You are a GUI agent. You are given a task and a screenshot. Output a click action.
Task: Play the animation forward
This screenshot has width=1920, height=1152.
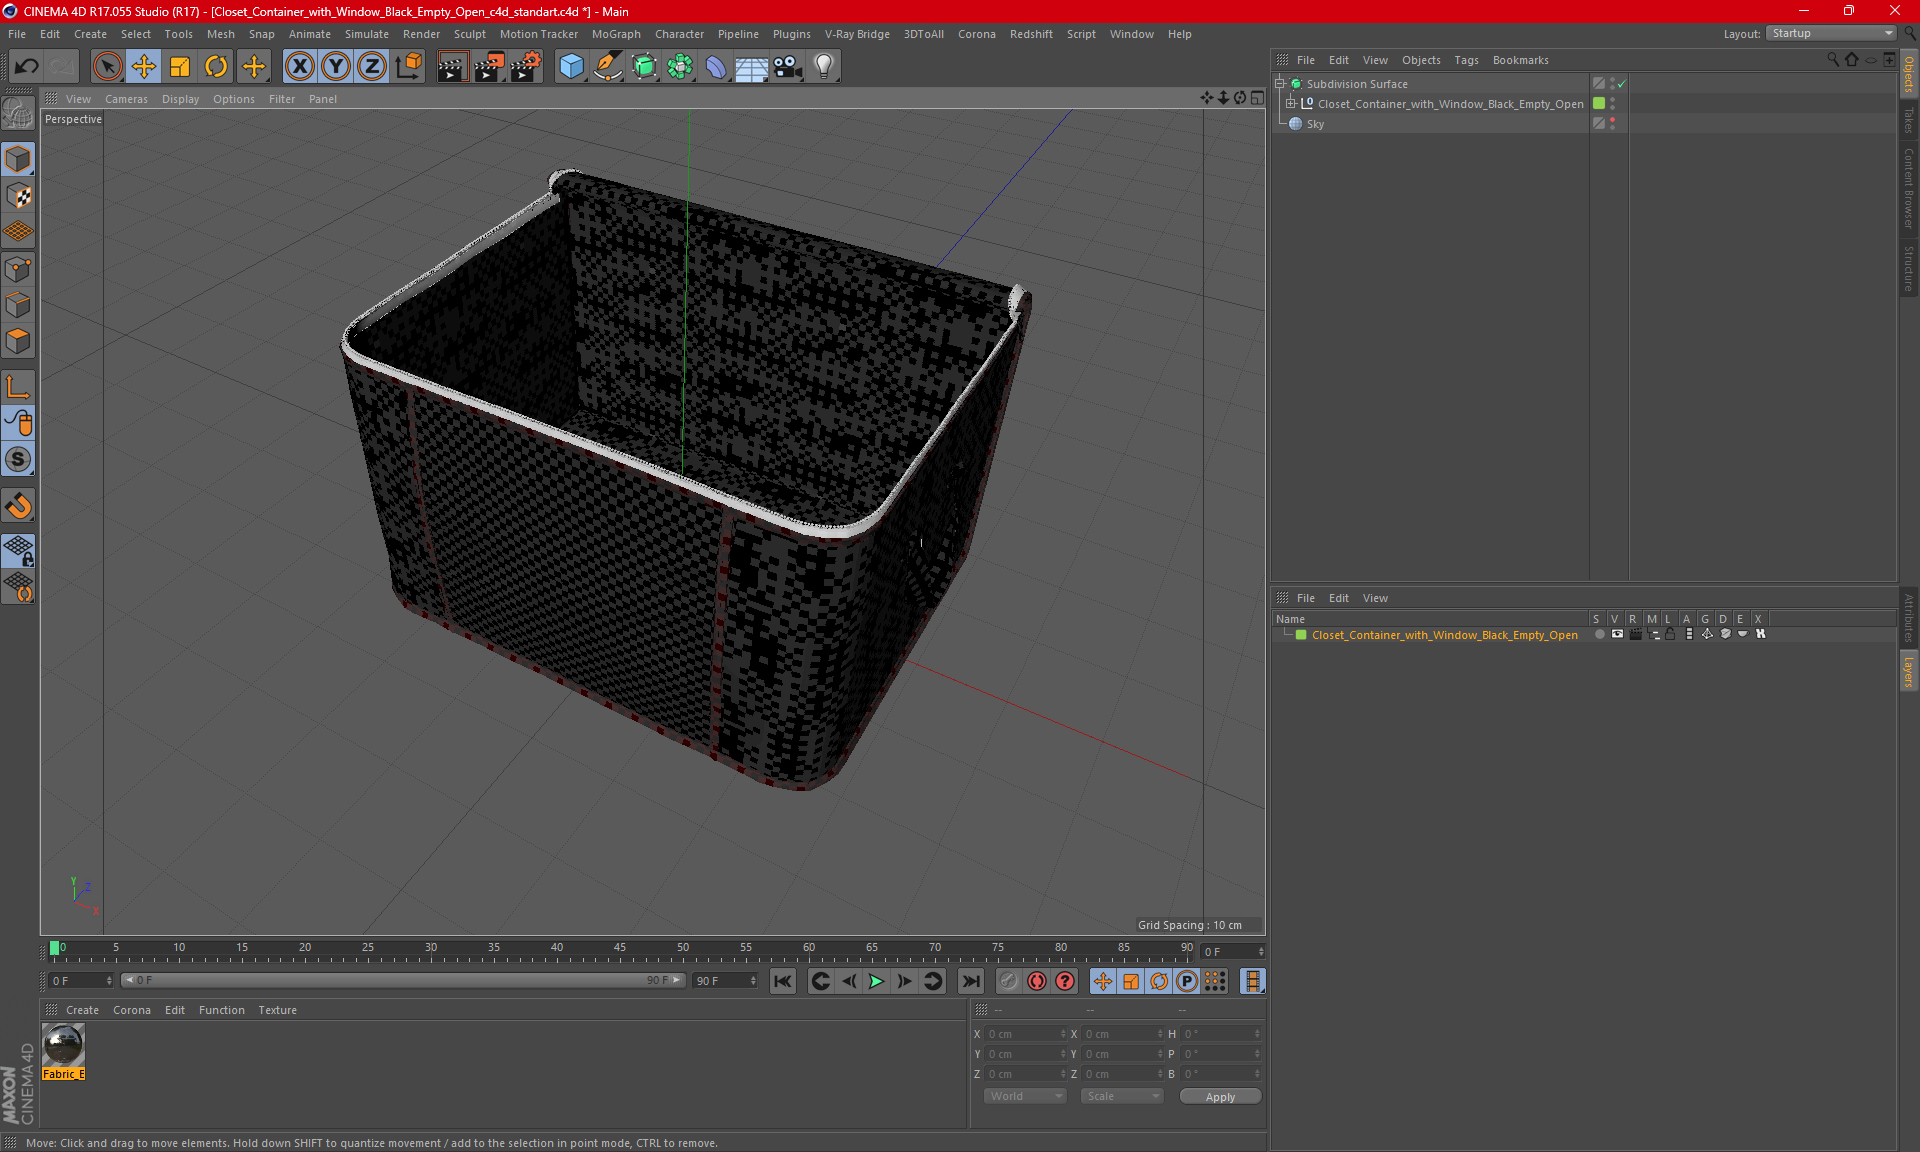pyautogui.click(x=876, y=981)
